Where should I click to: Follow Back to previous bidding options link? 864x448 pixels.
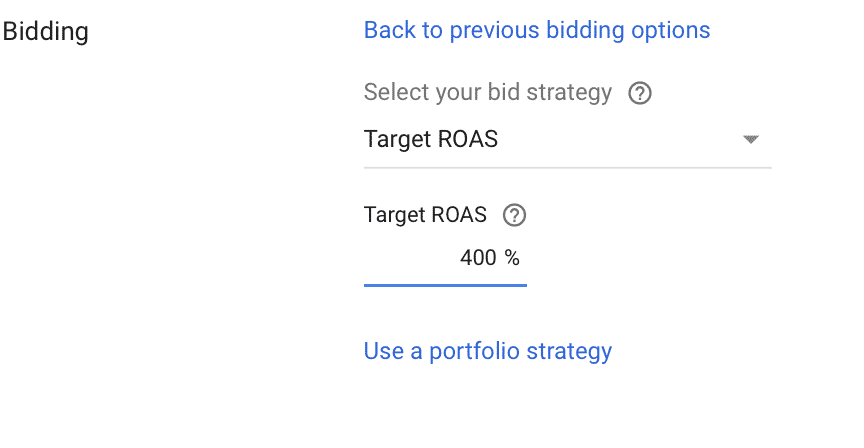click(537, 30)
